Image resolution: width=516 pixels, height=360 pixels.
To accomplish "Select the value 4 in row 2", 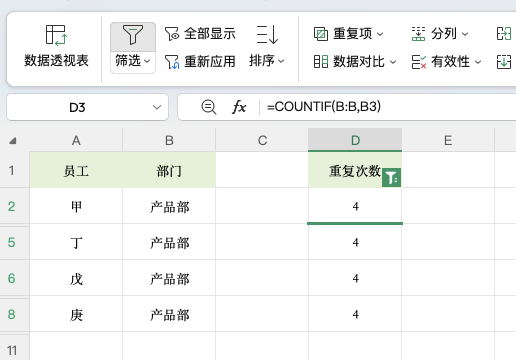I will (355, 206).
